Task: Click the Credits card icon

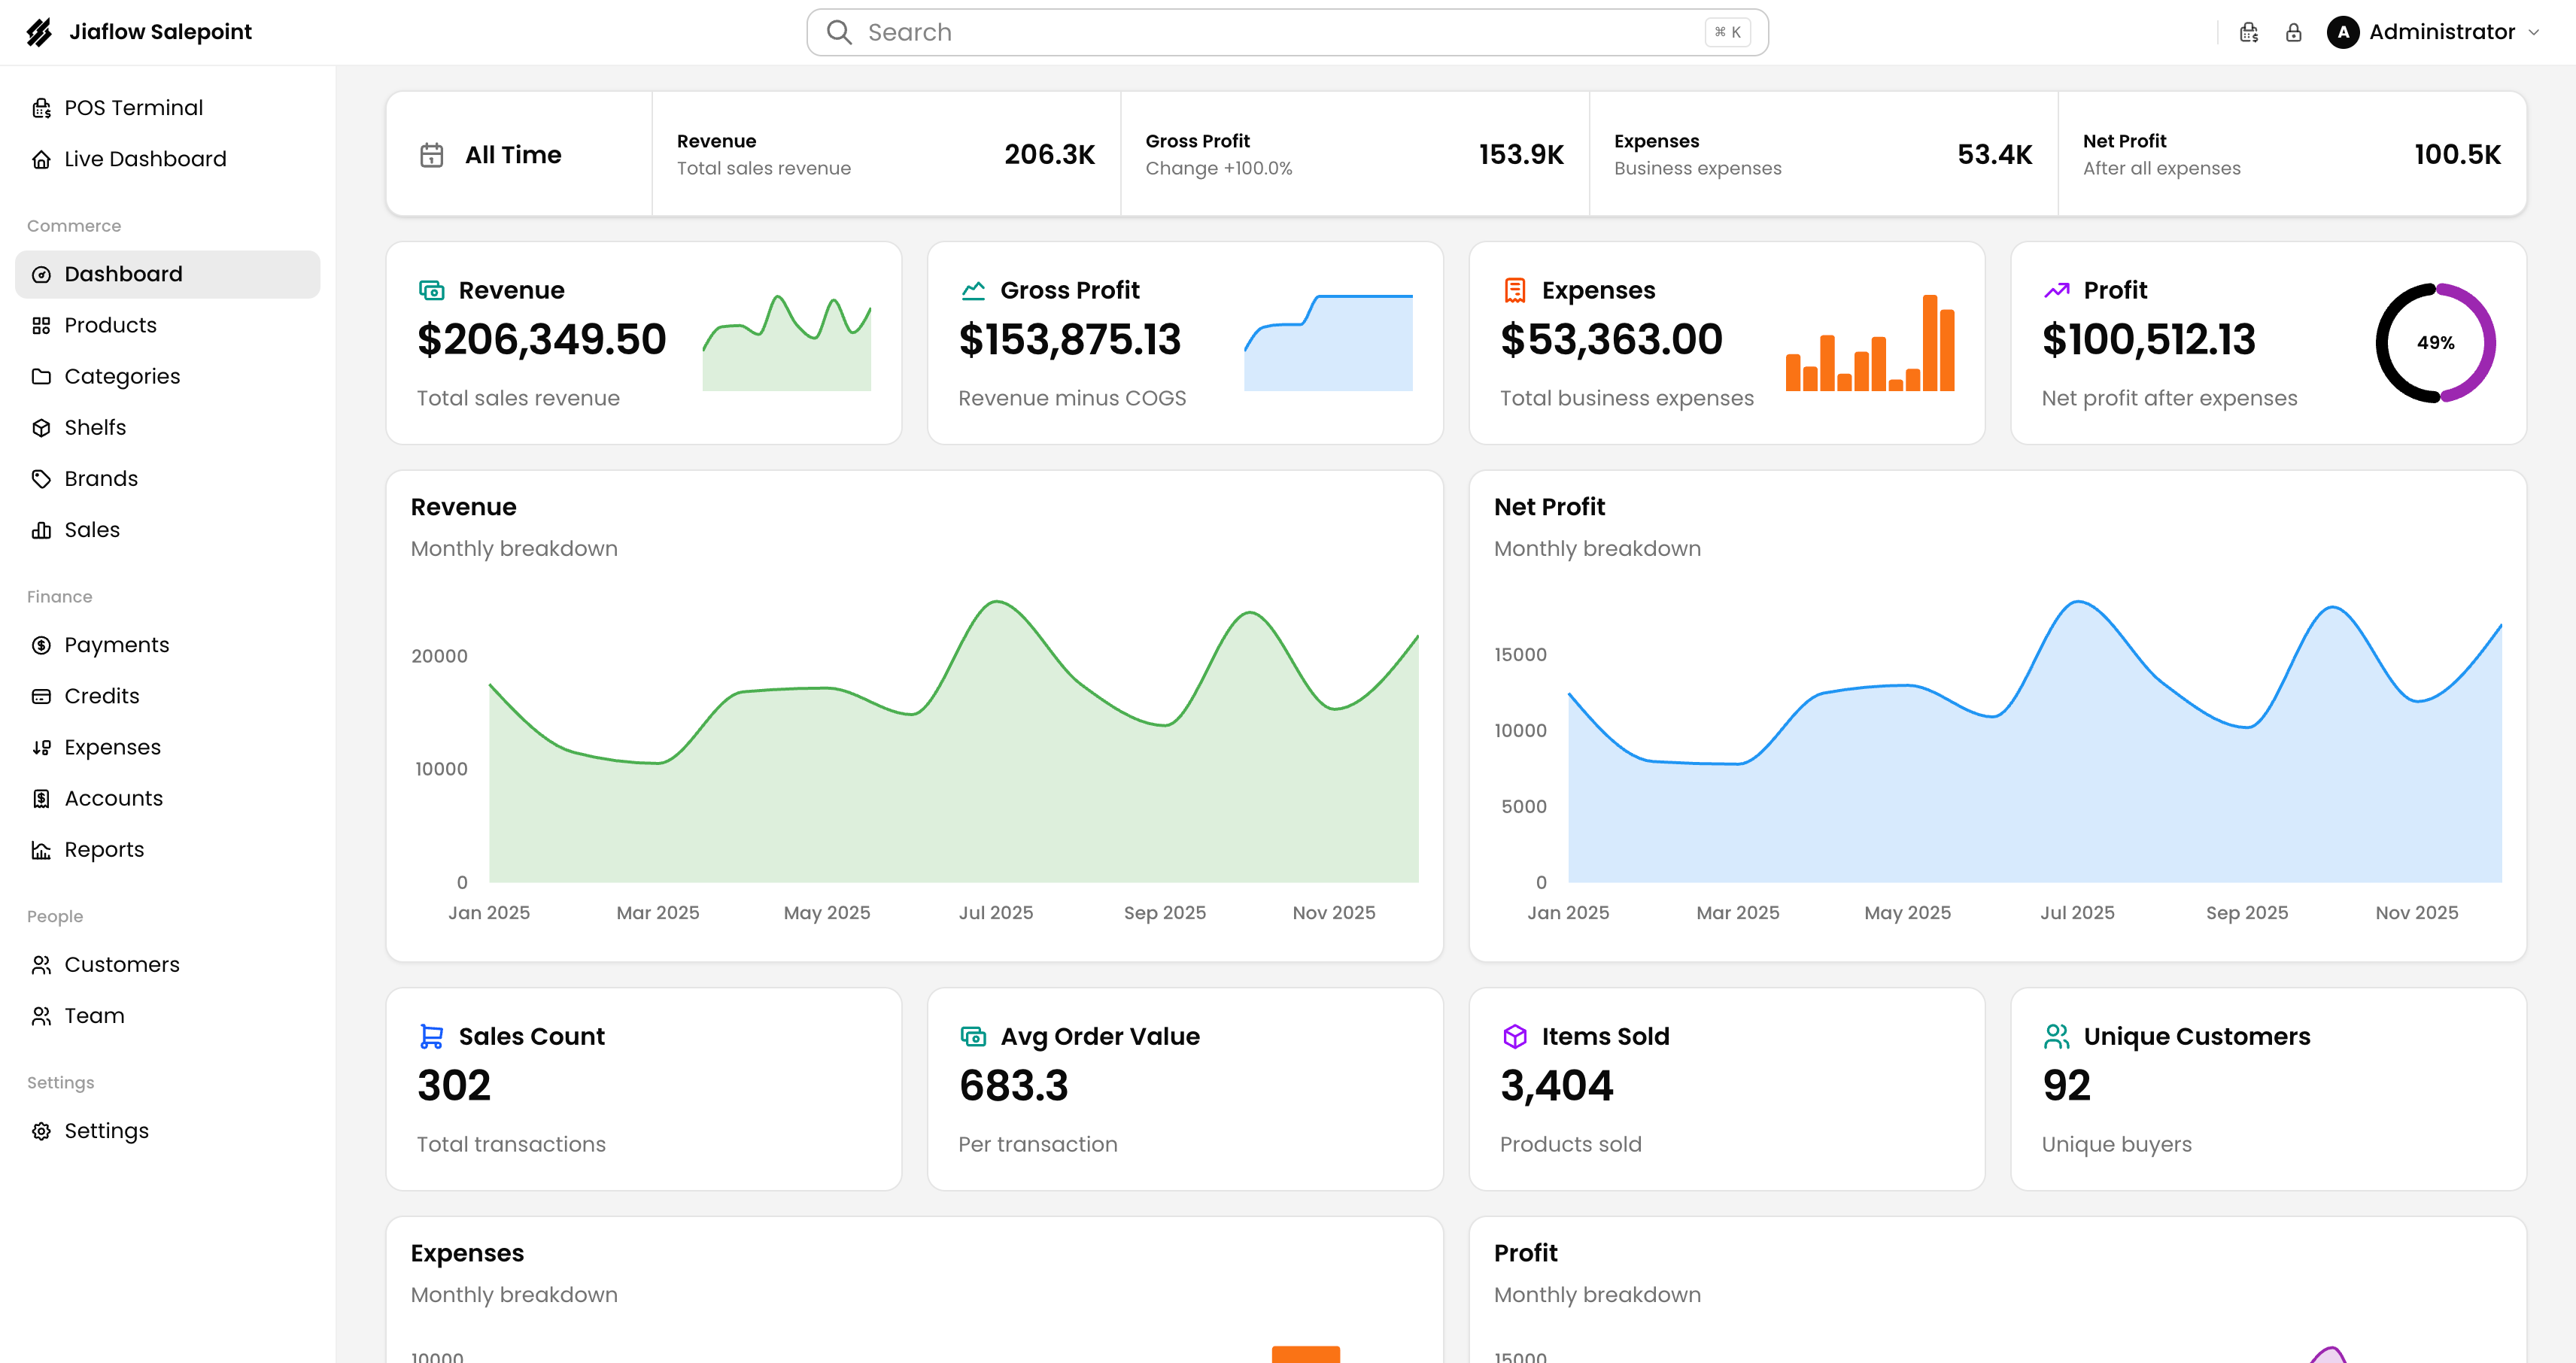Action: [x=41, y=696]
